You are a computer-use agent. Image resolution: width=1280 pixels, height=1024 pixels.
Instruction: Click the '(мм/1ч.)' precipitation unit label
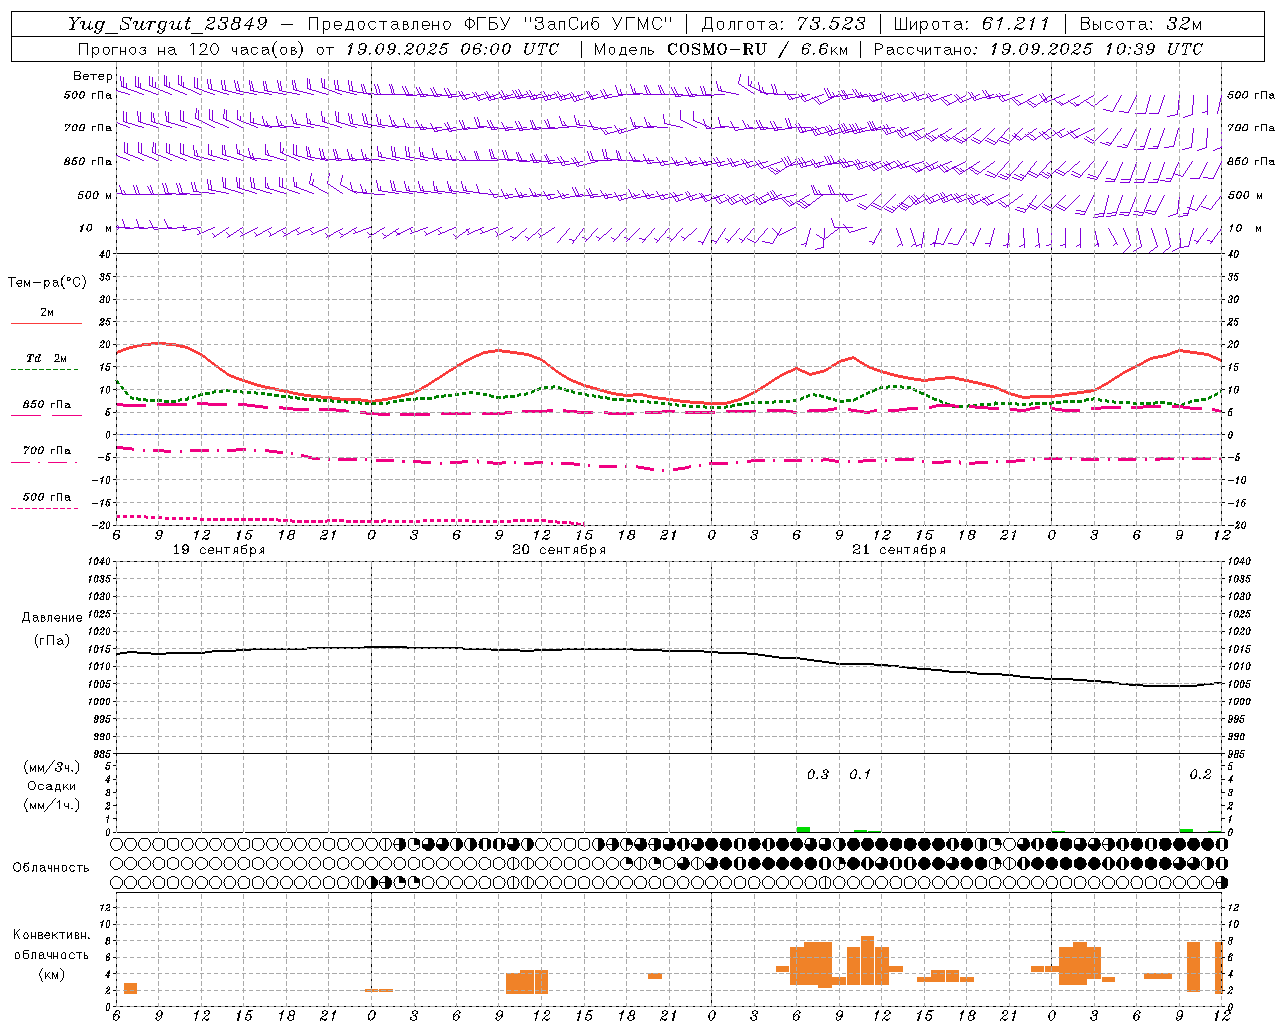52,805
